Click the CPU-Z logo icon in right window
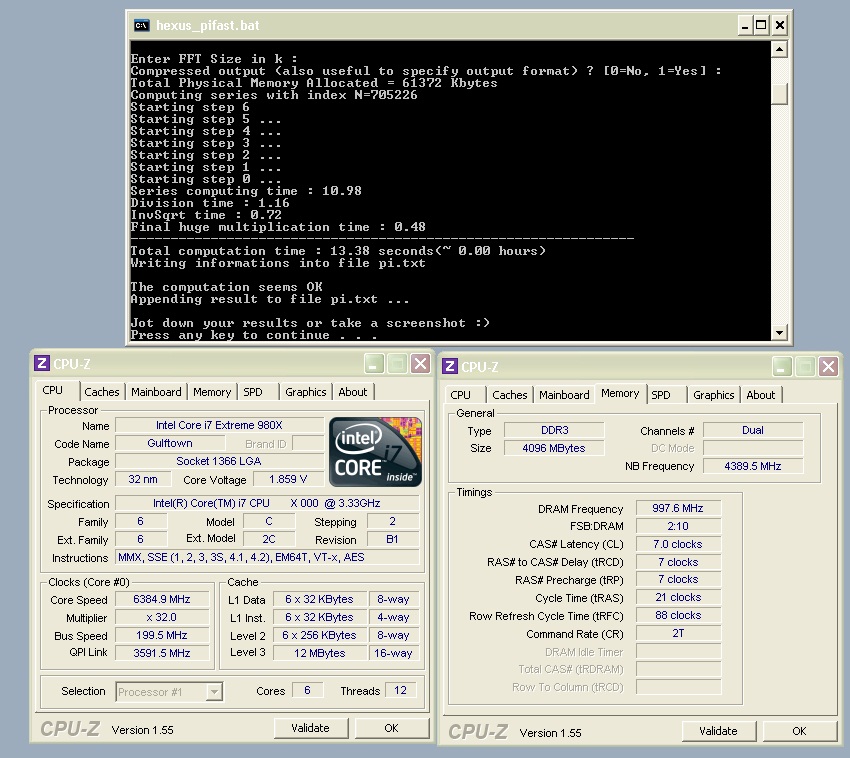Image resolution: width=850 pixels, height=758 pixels. coord(450,367)
